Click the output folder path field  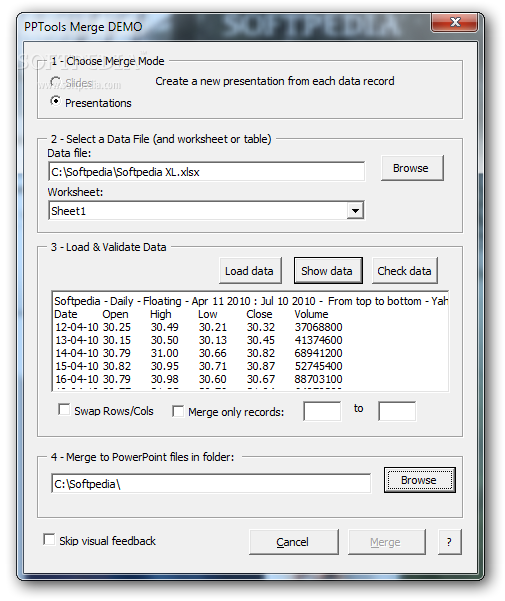[211, 484]
